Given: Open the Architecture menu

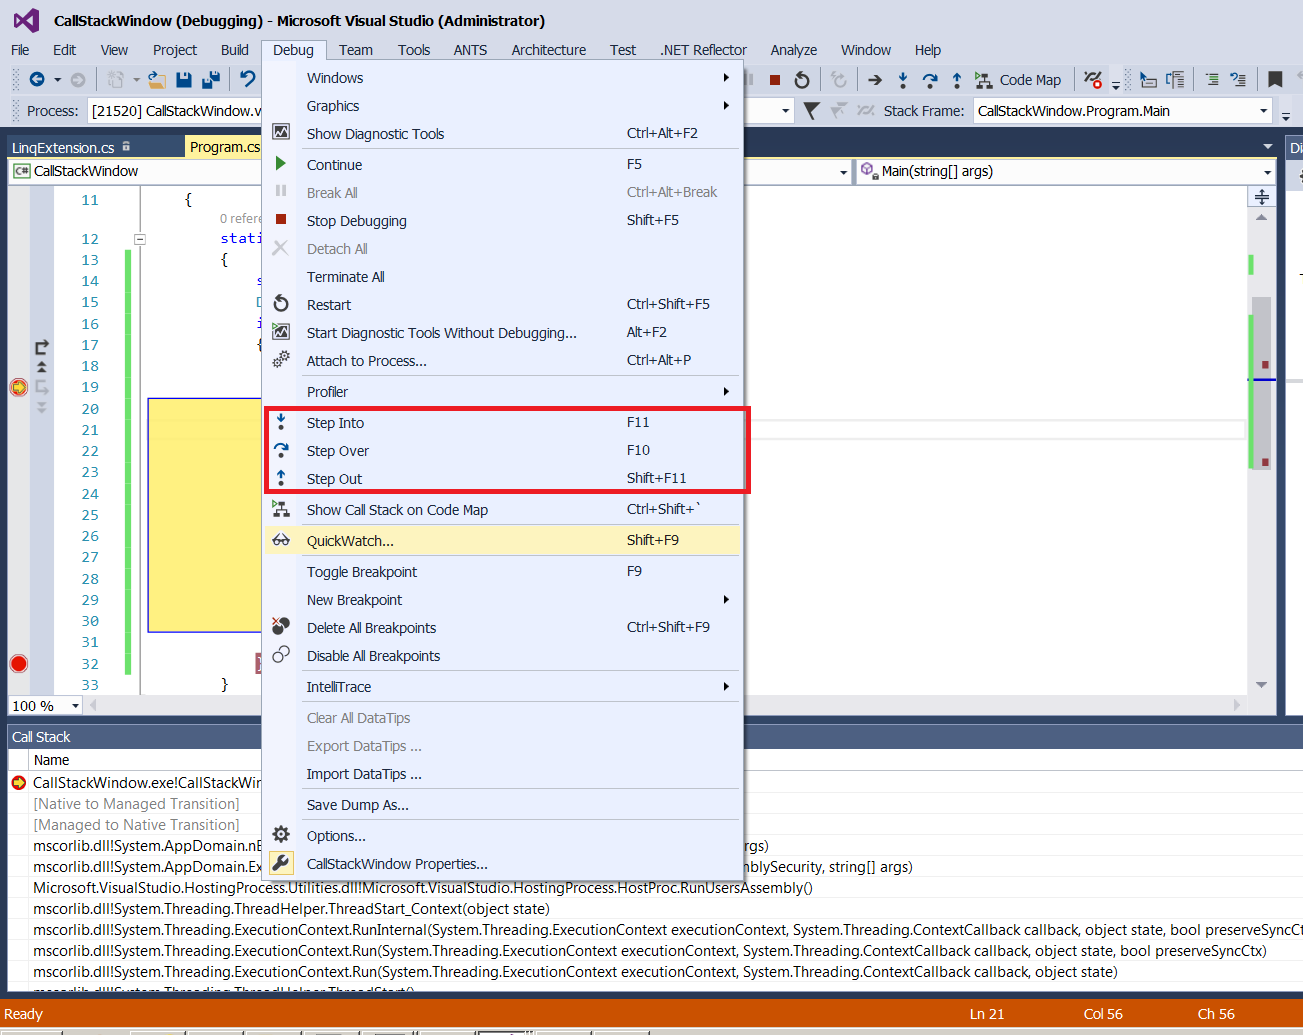Looking at the screenshot, I should point(549,50).
